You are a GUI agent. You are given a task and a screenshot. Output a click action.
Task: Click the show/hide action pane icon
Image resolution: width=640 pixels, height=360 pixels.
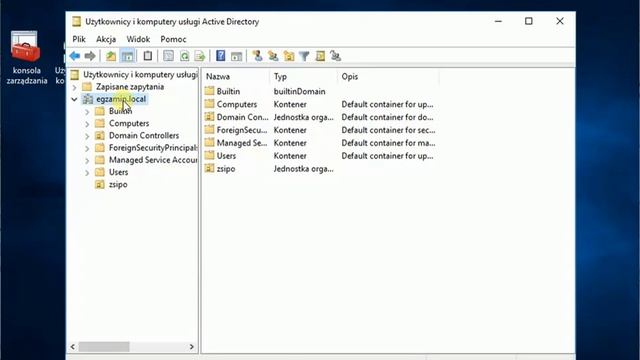click(x=236, y=56)
